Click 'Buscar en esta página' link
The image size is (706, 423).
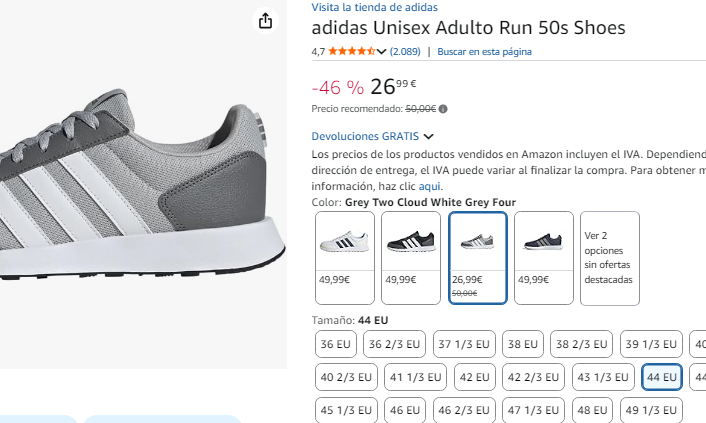point(484,51)
